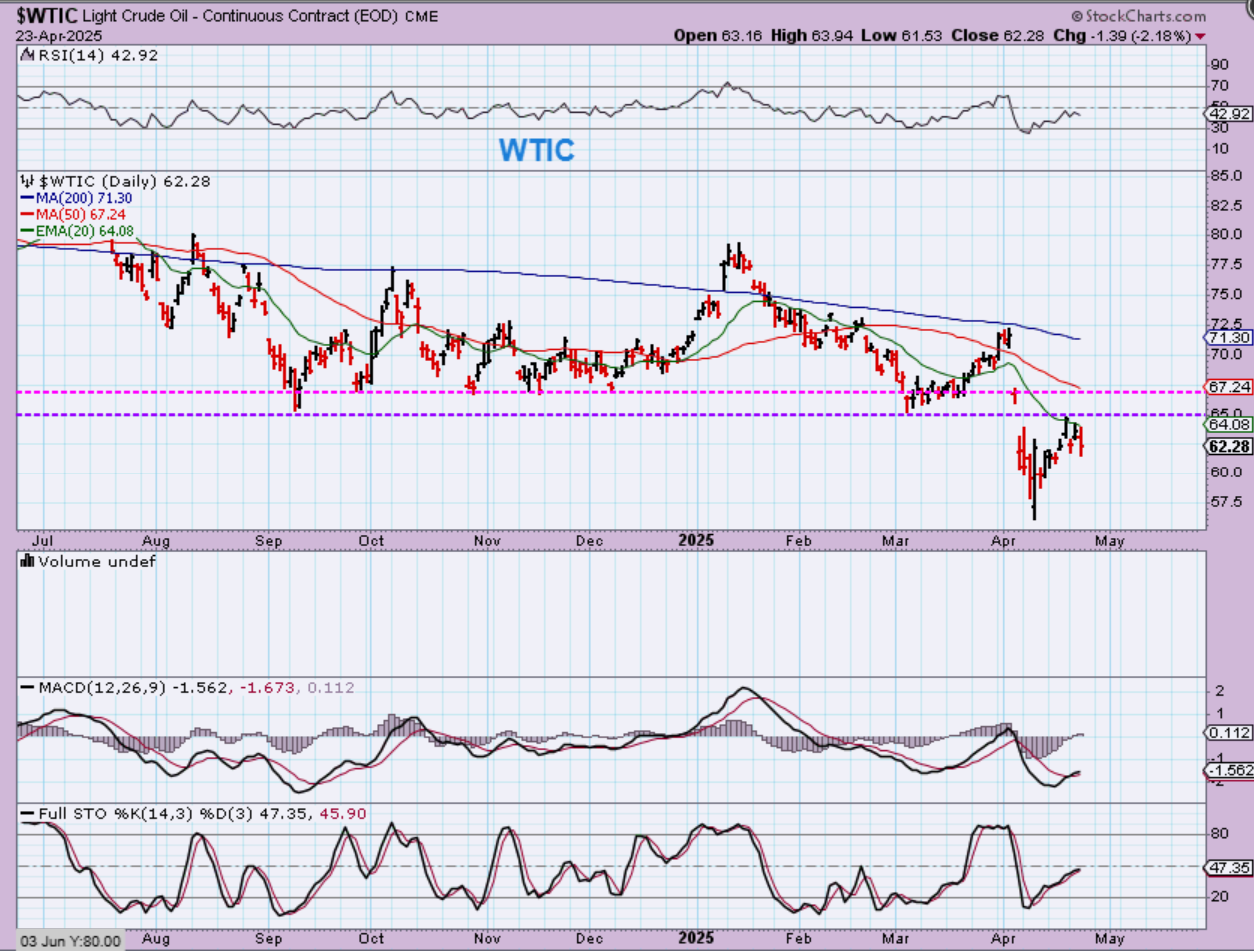Click the Full STO legend icon

pos(25,814)
